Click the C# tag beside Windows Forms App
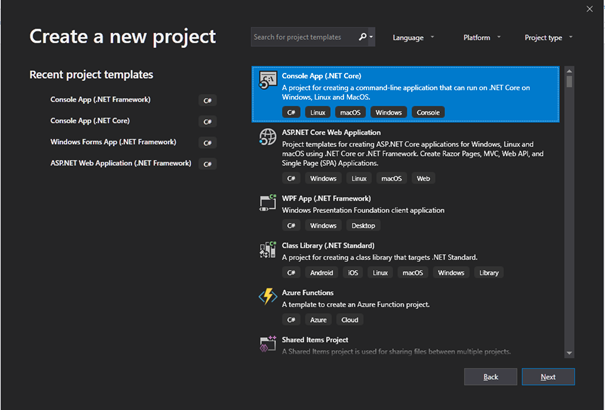This screenshot has width=605, height=410. (x=208, y=143)
